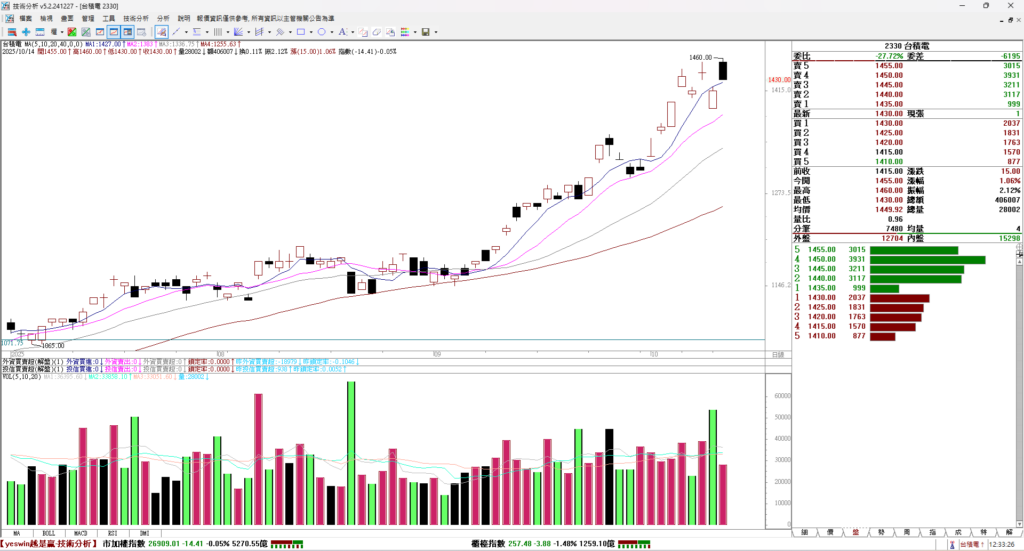Click the eraser icon in the toolbar
1024x551 pixels.
coord(376,32)
